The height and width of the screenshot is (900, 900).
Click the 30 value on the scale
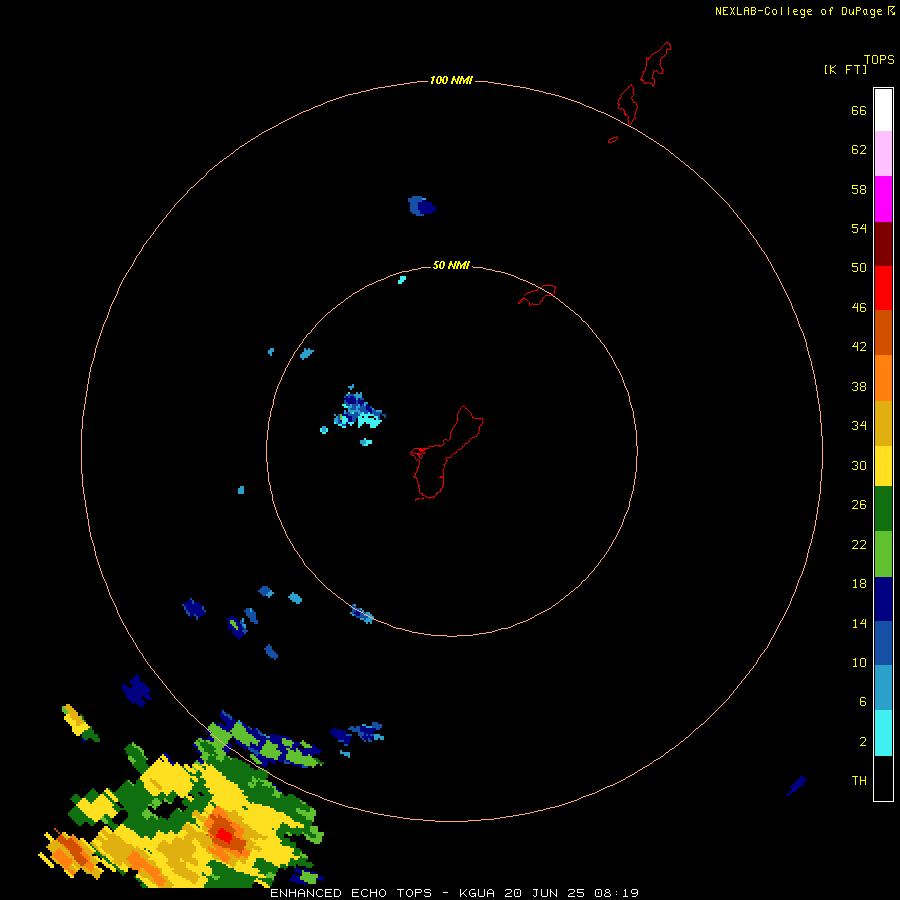coord(859,465)
